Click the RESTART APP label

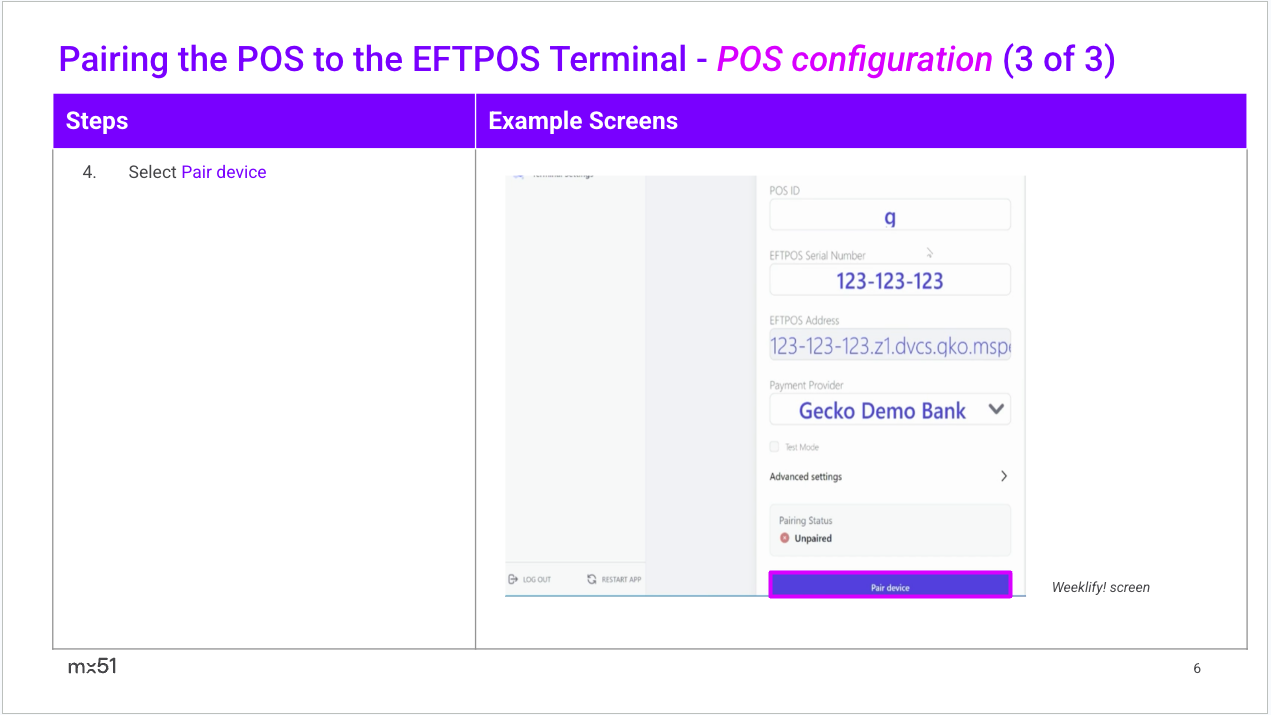tap(621, 580)
